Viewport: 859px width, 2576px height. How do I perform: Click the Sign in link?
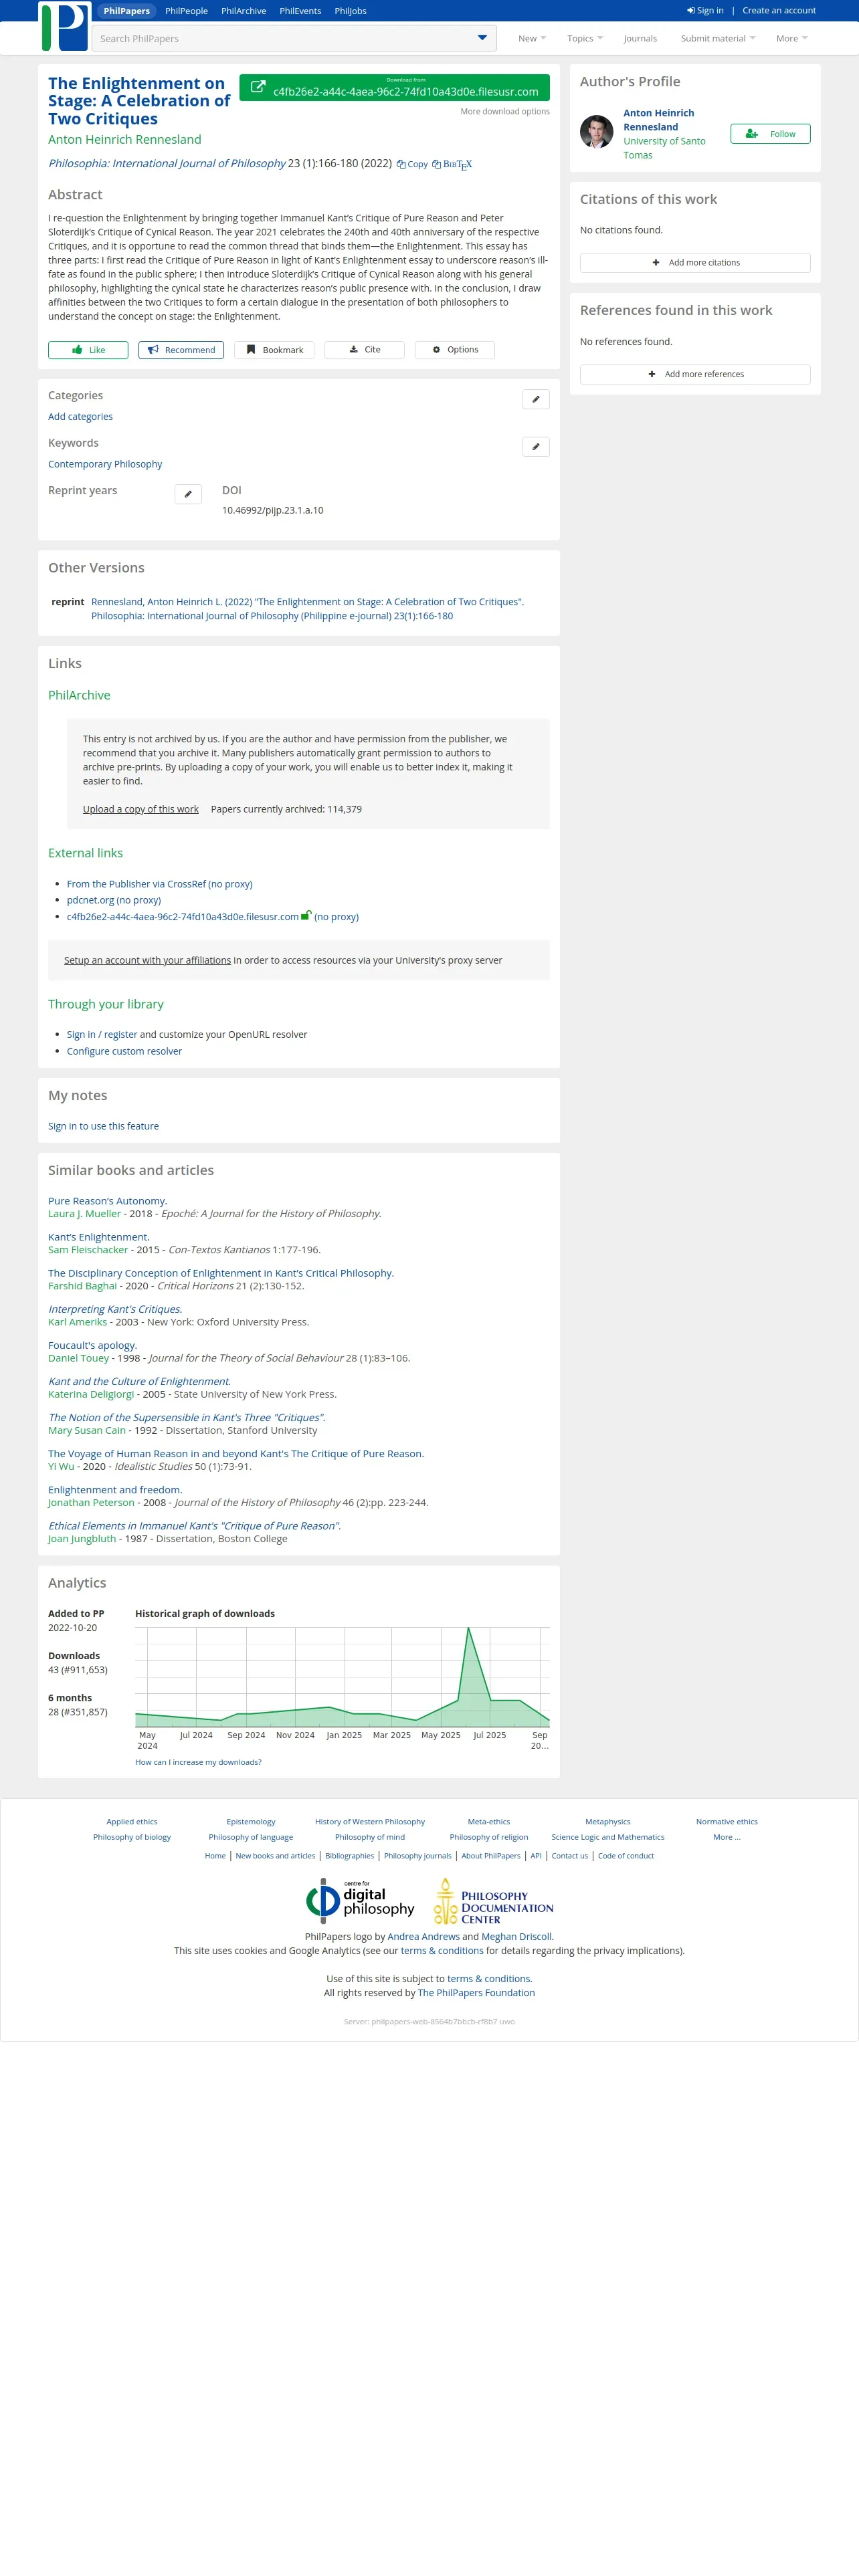705,11
